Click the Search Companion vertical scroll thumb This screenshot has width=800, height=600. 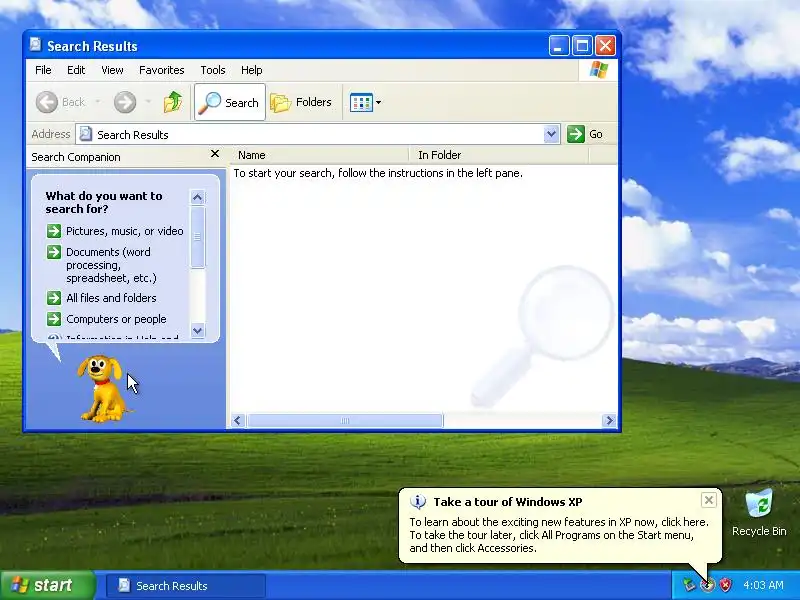pyautogui.click(x=197, y=237)
